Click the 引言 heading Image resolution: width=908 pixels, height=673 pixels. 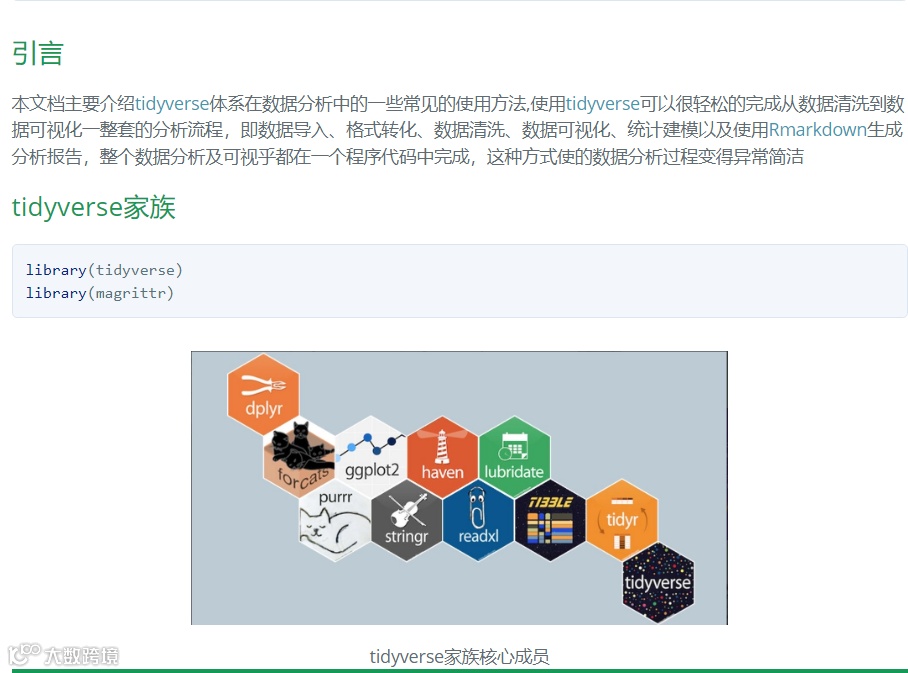point(38,53)
